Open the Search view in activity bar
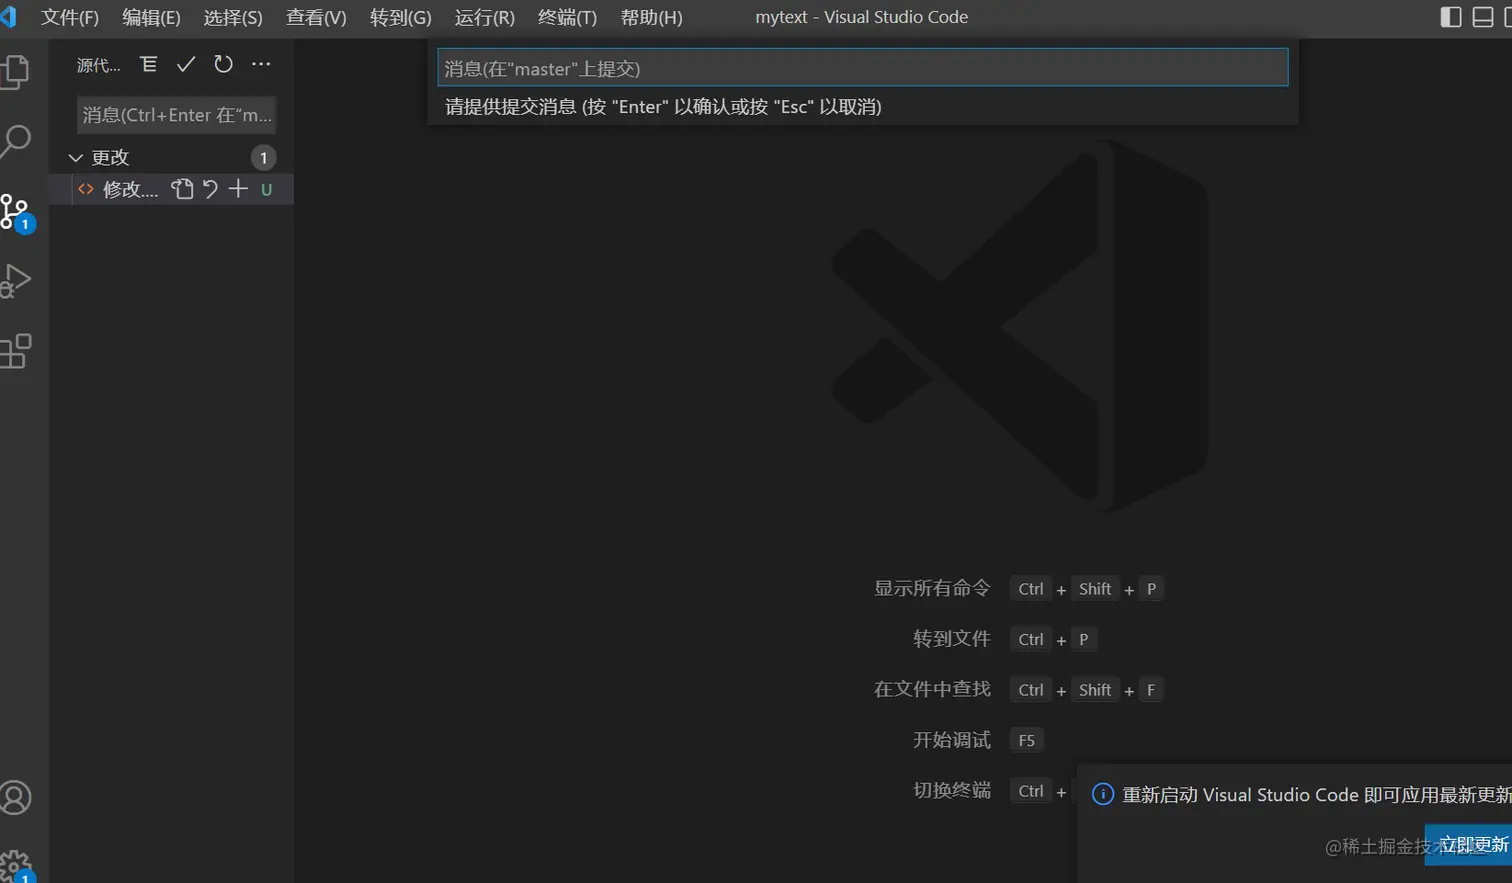Image resolution: width=1512 pixels, height=883 pixels. tap(15, 141)
